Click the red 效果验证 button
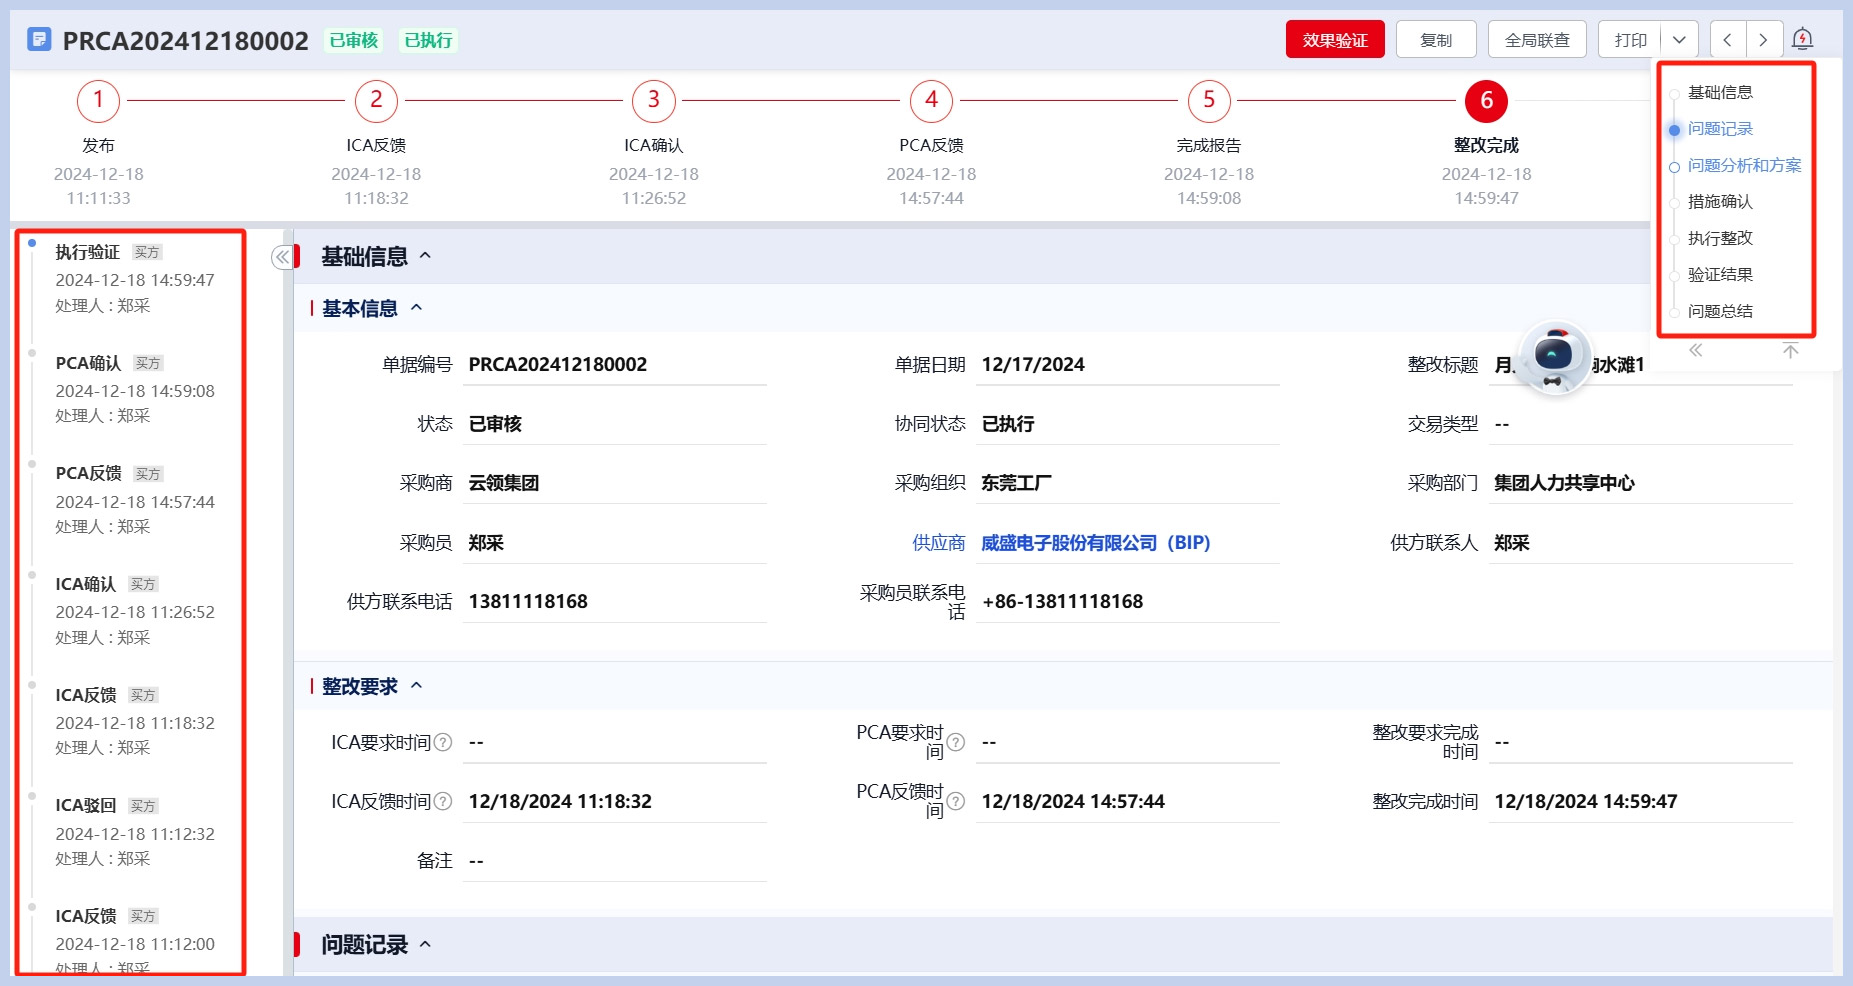The height and width of the screenshot is (986, 1853). point(1334,40)
